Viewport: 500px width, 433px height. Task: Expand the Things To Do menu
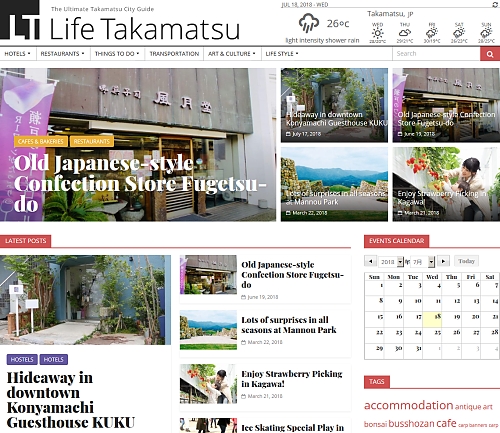coord(117,54)
